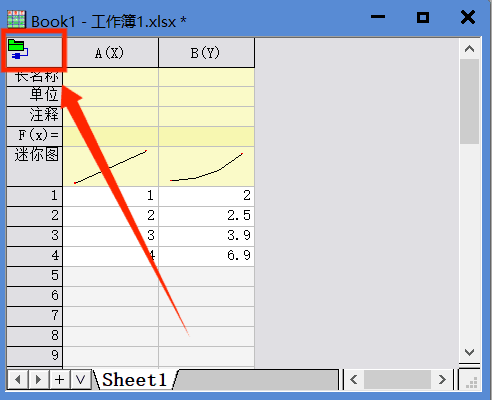The height and width of the screenshot is (400, 492).
Task: Click the horizontal scrollbar thumb
Action: (398, 380)
